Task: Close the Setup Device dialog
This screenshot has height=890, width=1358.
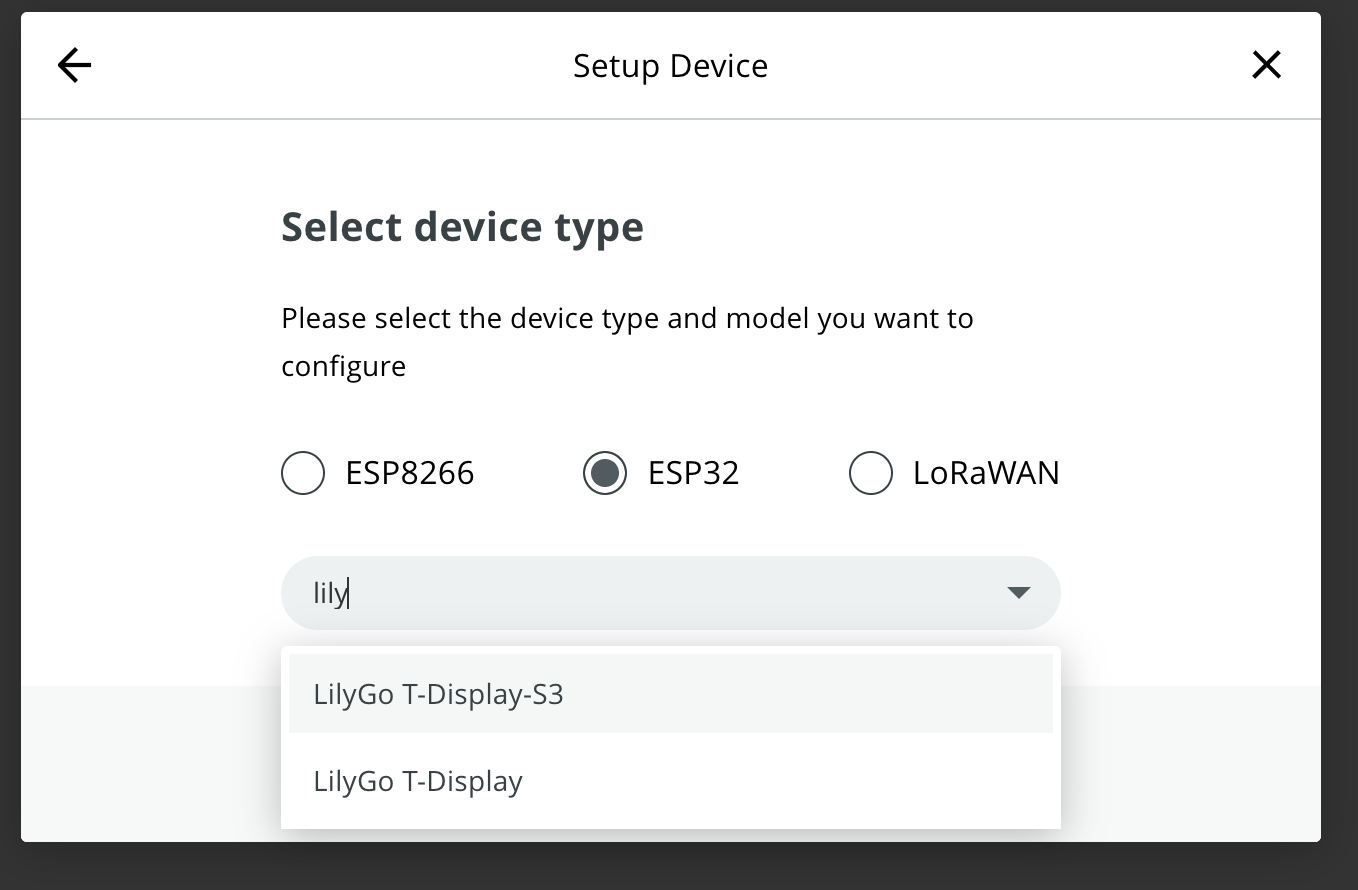Action: click(x=1266, y=66)
